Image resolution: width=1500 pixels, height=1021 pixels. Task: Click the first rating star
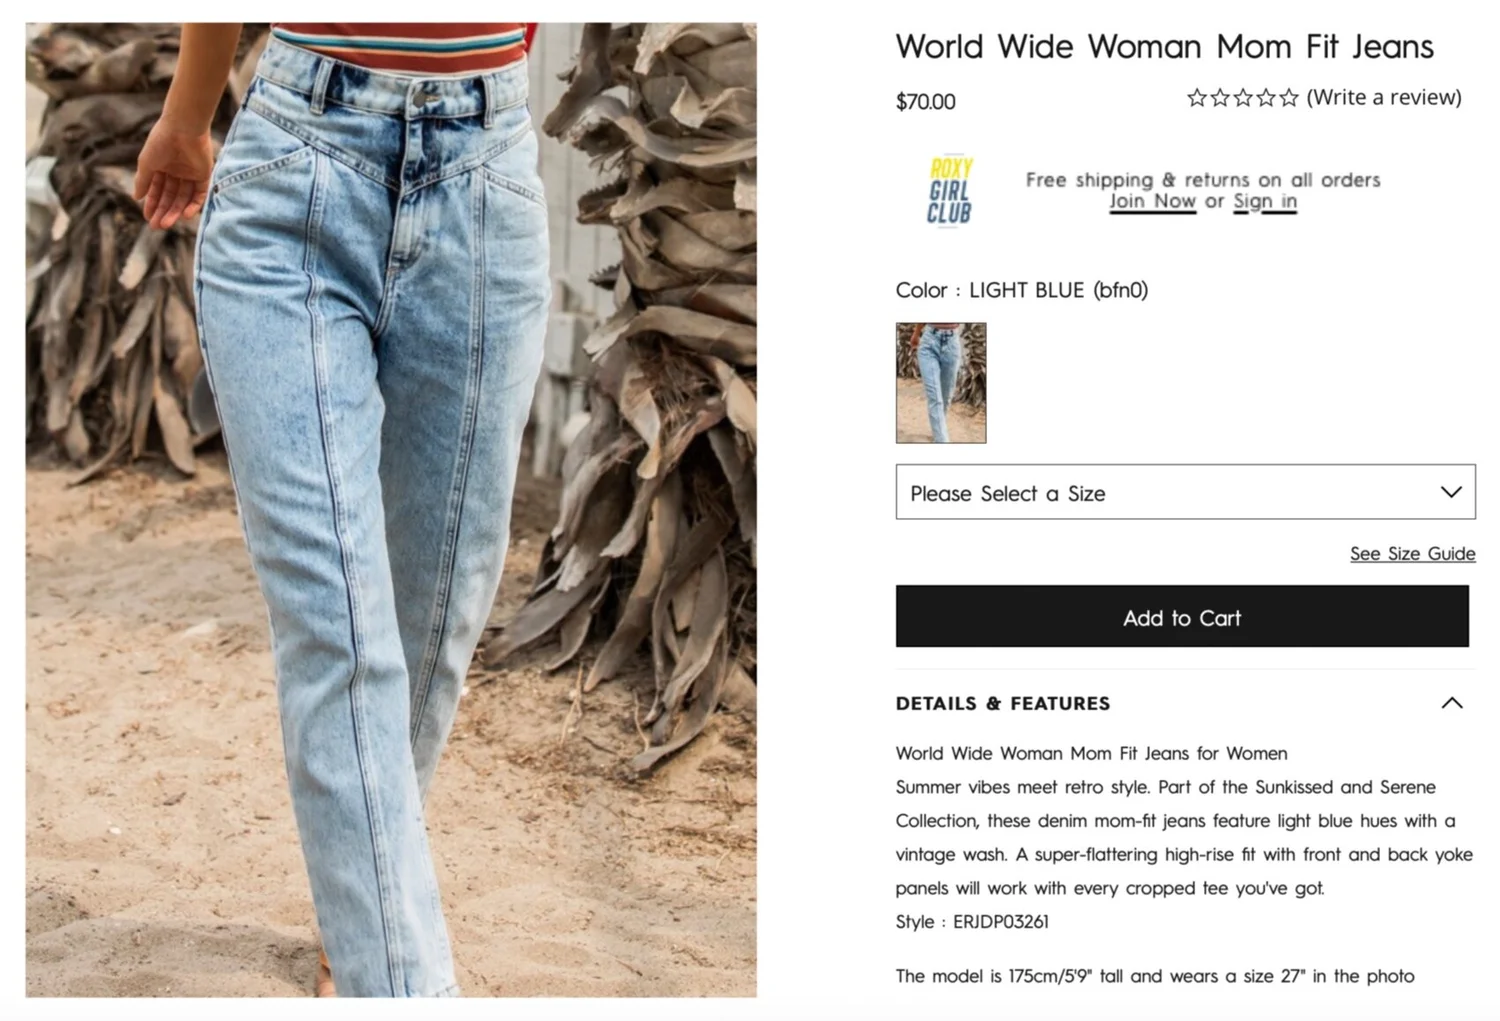[1196, 97]
